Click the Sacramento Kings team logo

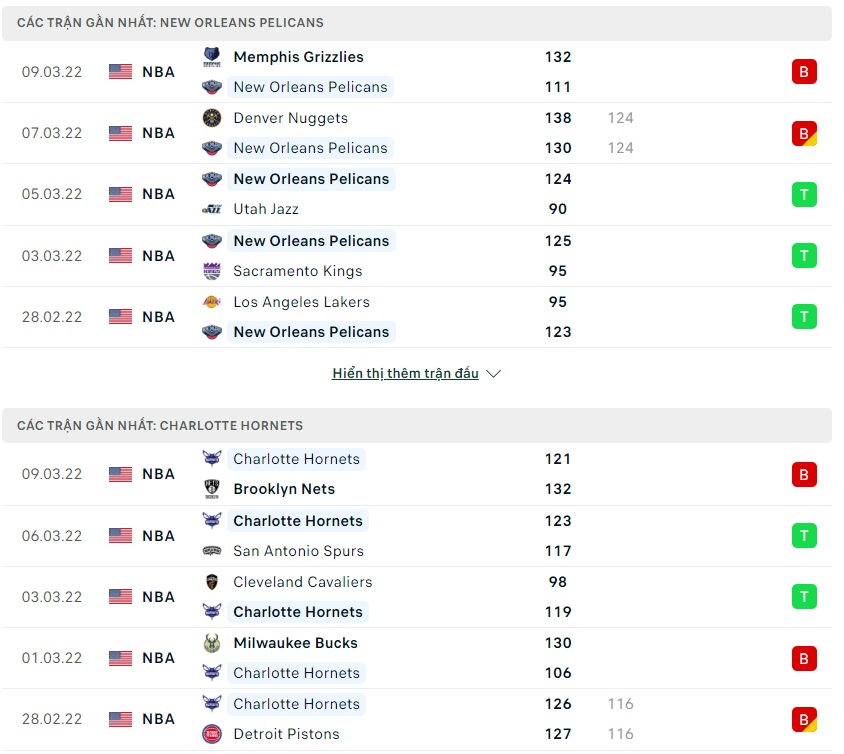pos(211,271)
